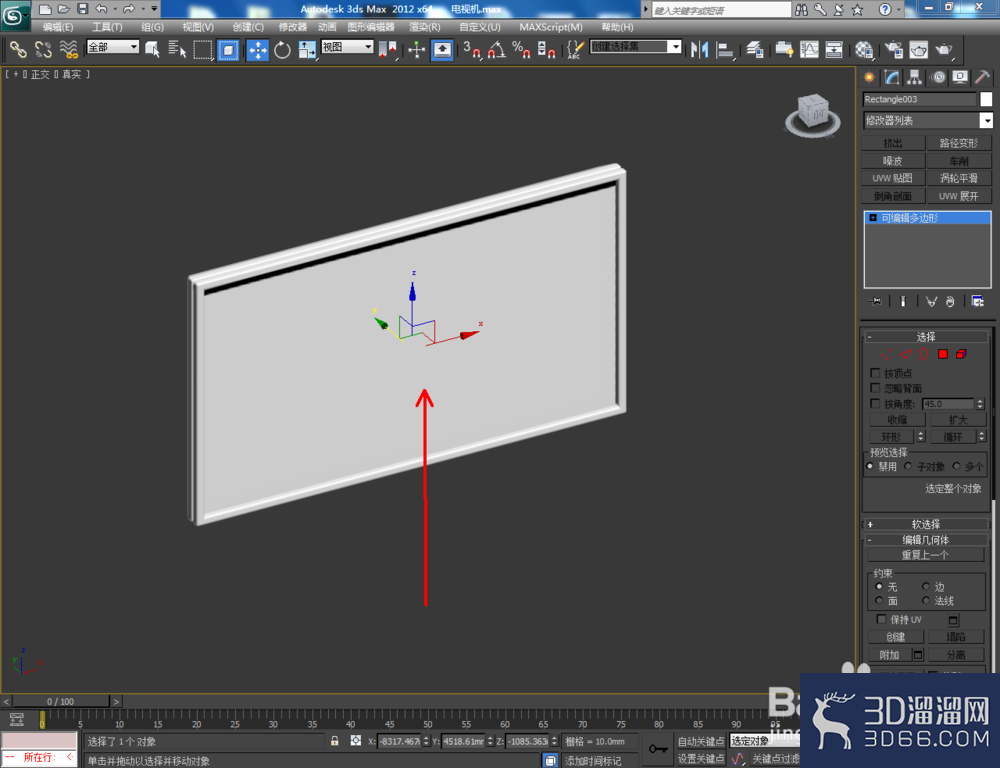Enable the 按角度 checkbox
Image resolution: width=1000 pixels, height=768 pixels.
coord(875,403)
